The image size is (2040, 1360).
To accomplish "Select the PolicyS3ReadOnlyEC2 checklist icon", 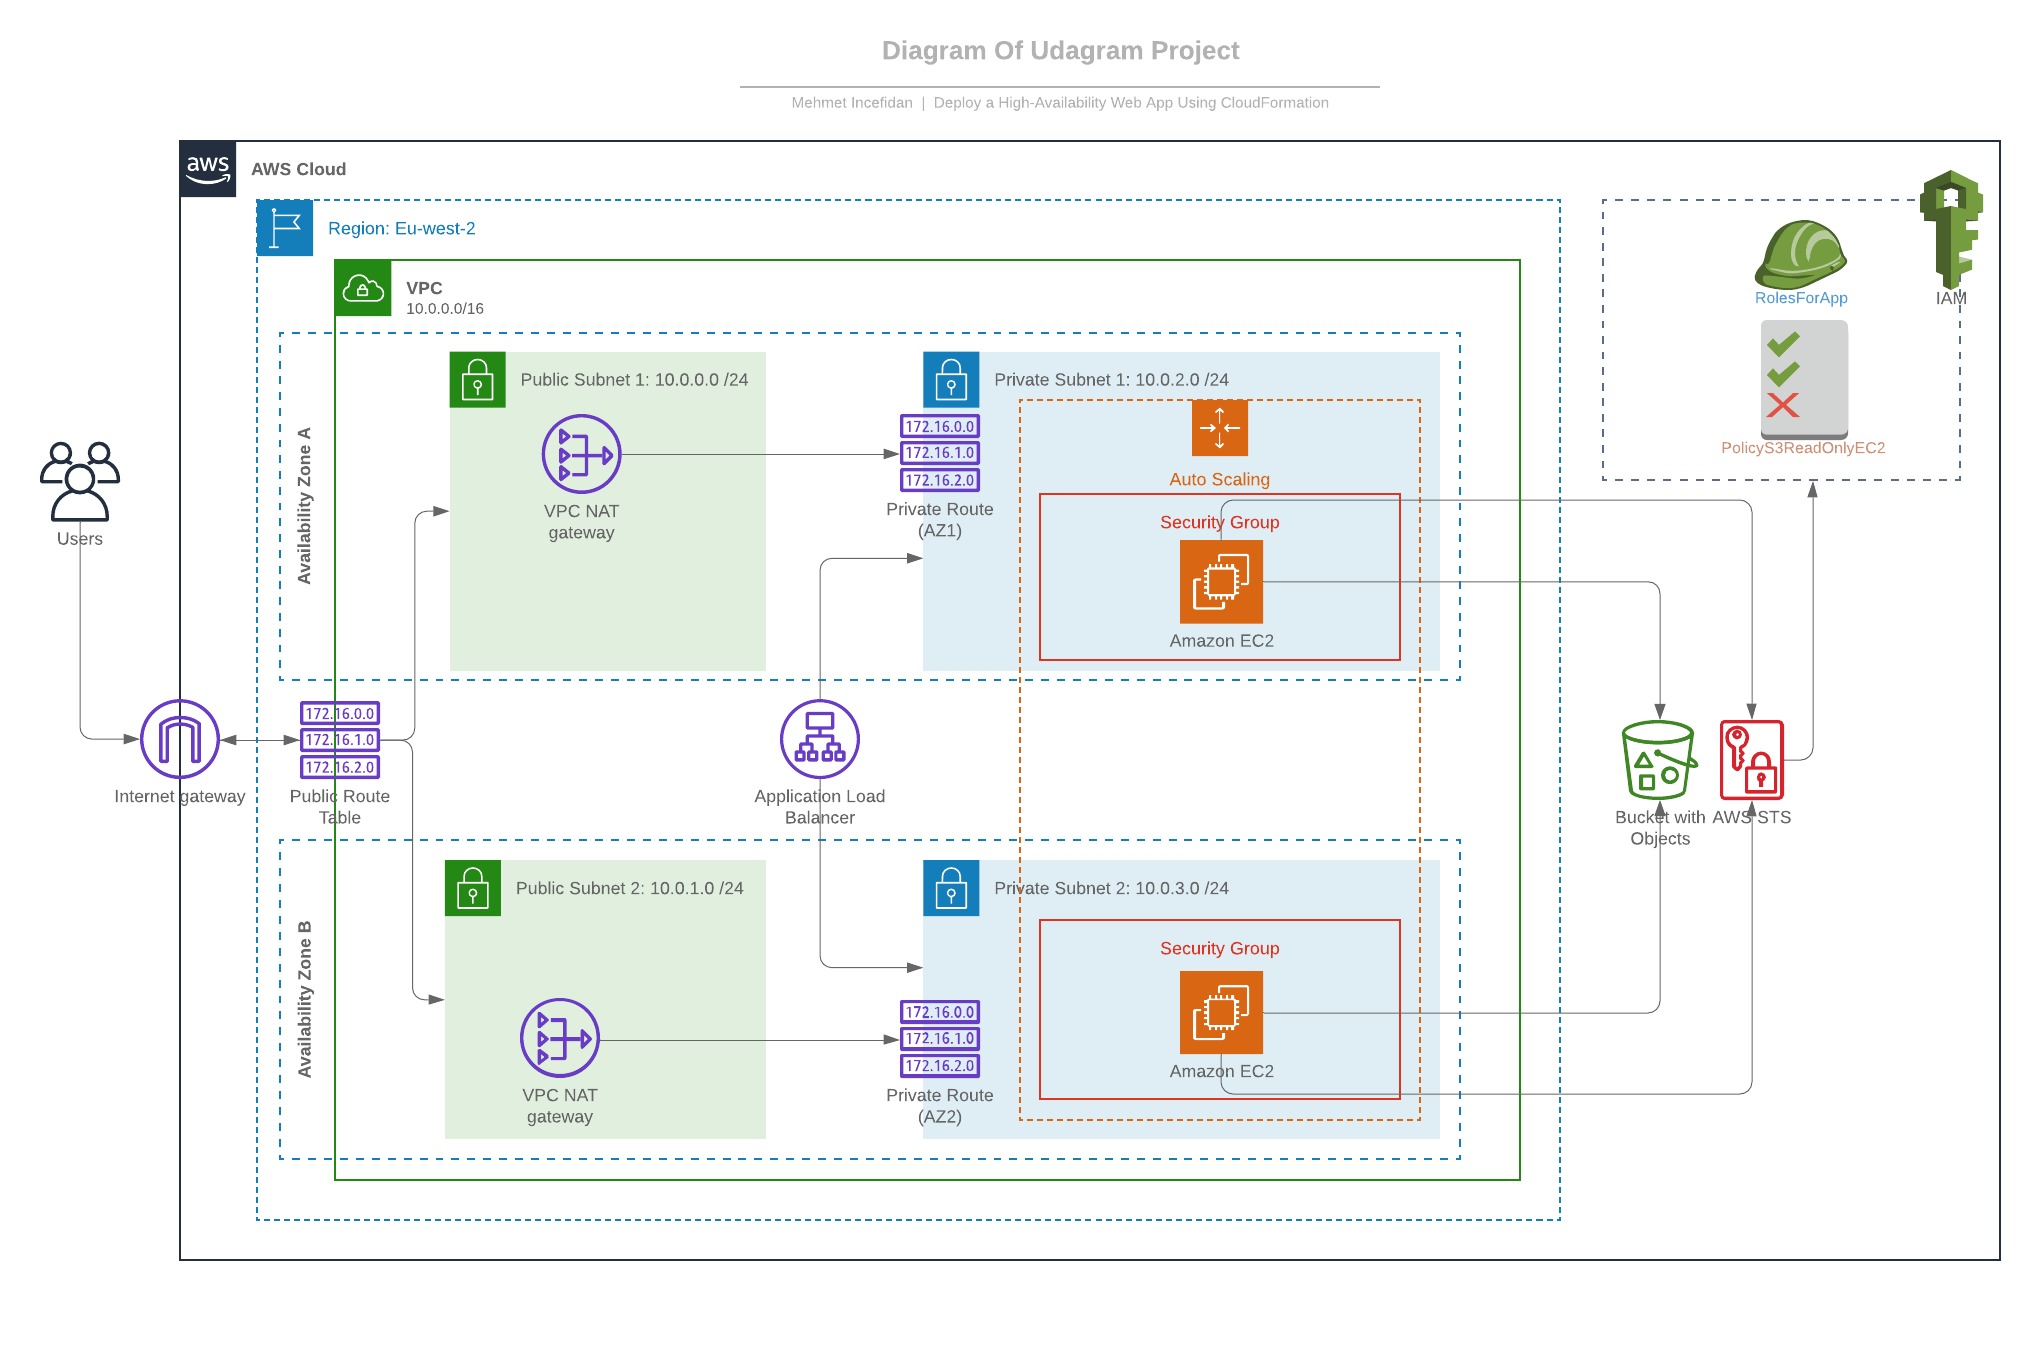I will [1804, 380].
